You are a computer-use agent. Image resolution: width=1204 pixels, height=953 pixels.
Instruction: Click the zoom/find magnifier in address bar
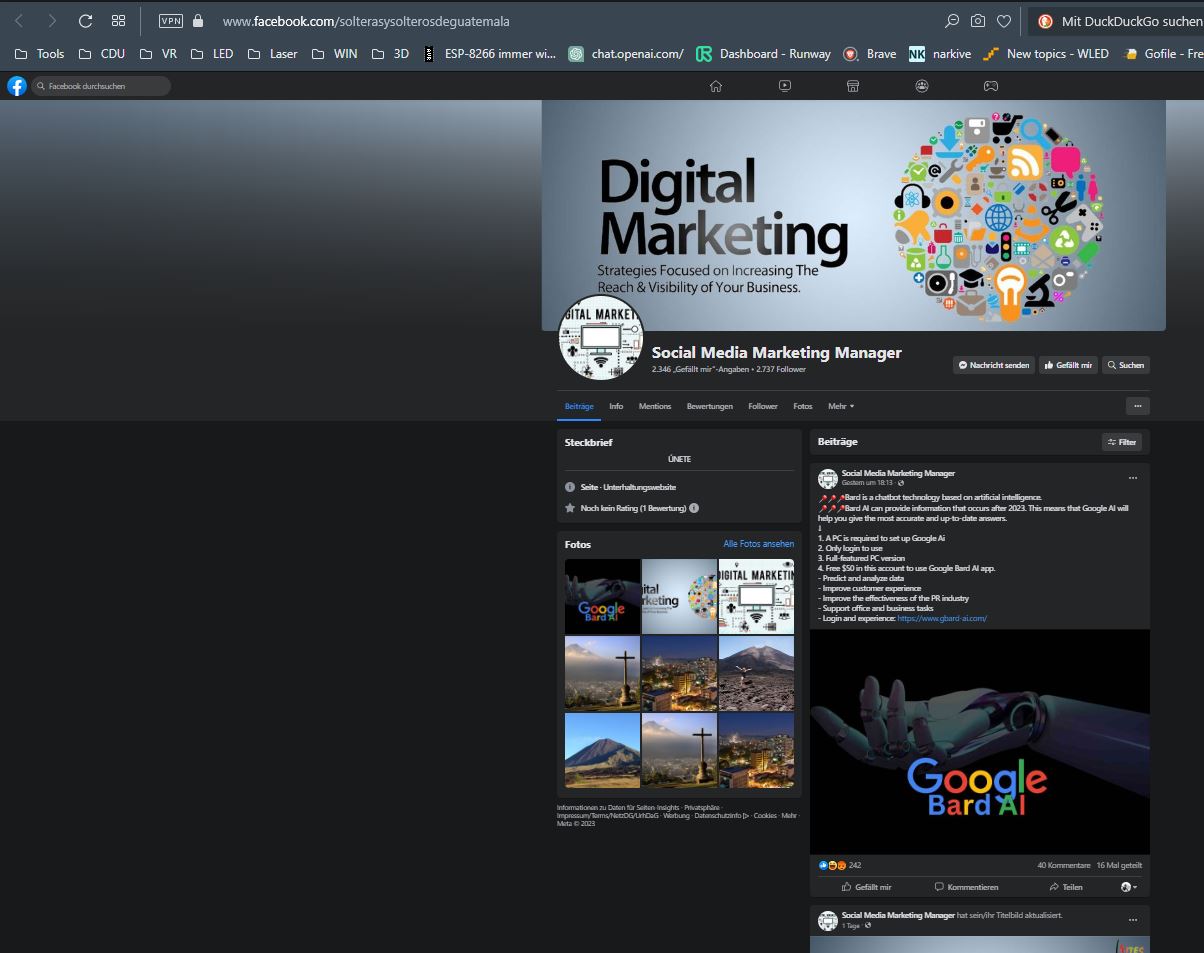tap(952, 21)
